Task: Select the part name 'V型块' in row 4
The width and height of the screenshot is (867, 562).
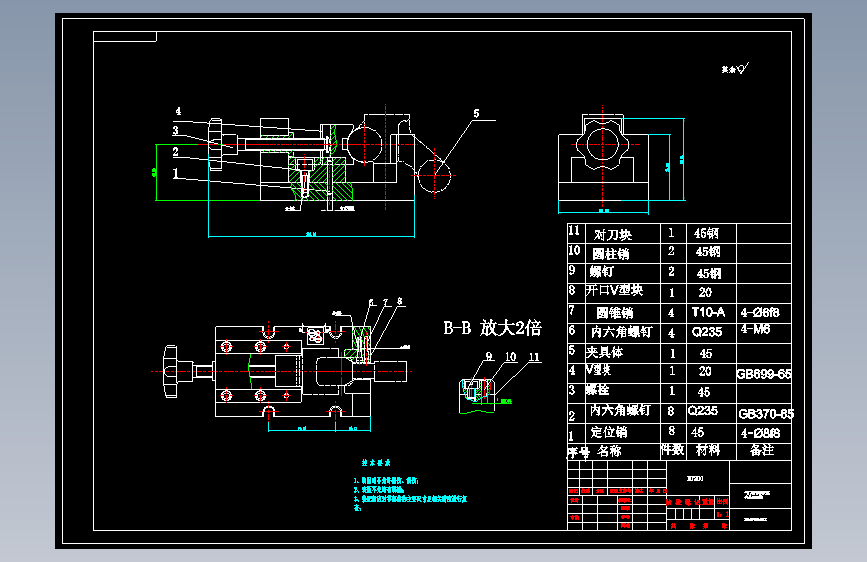Action: [x=598, y=370]
